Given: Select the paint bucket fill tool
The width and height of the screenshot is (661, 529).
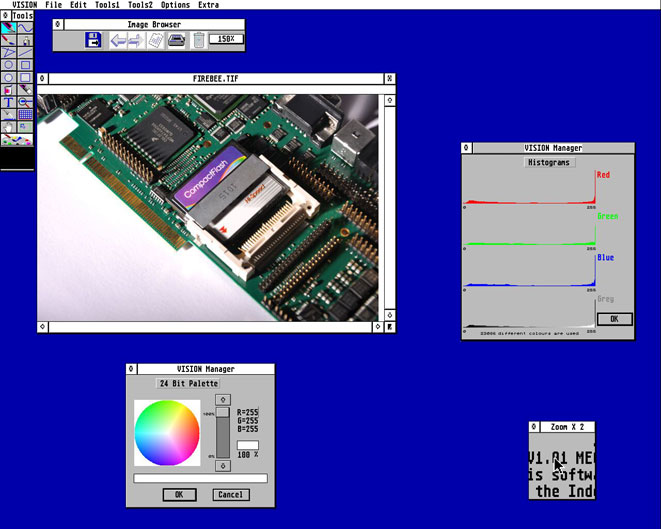Looking at the screenshot, I should point(8,90).
